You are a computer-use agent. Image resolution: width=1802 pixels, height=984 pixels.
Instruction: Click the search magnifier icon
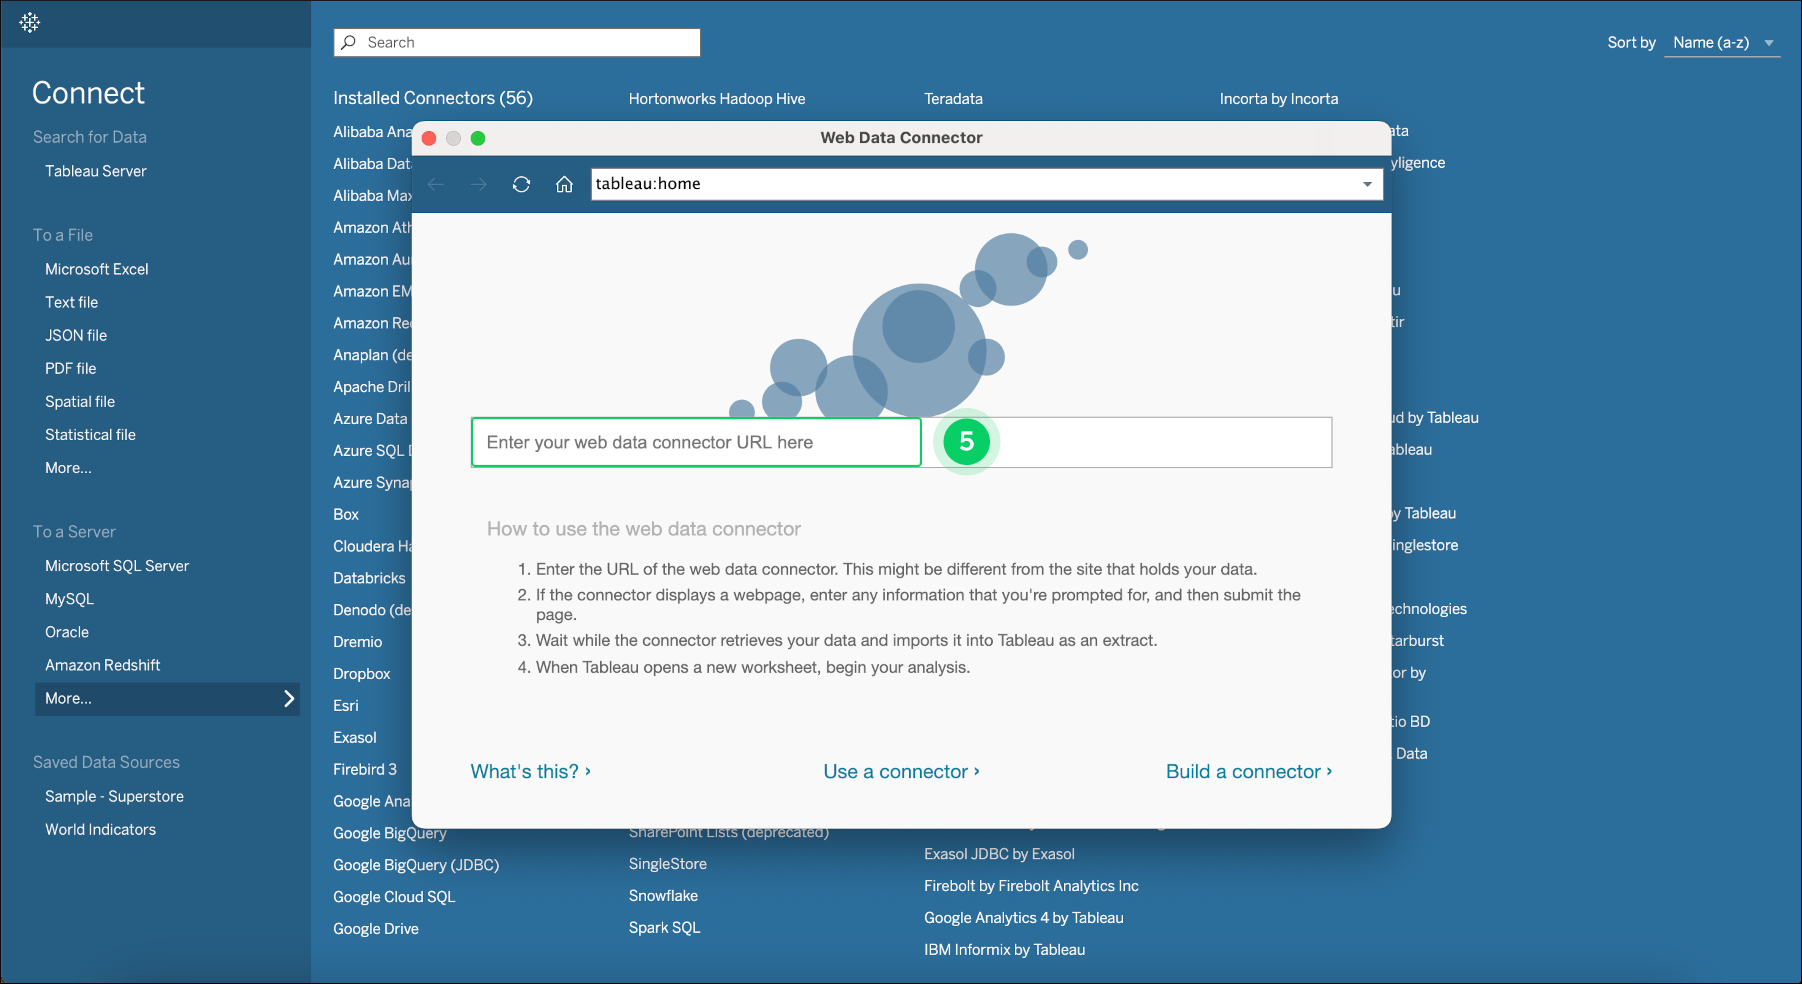coord(349,42)
